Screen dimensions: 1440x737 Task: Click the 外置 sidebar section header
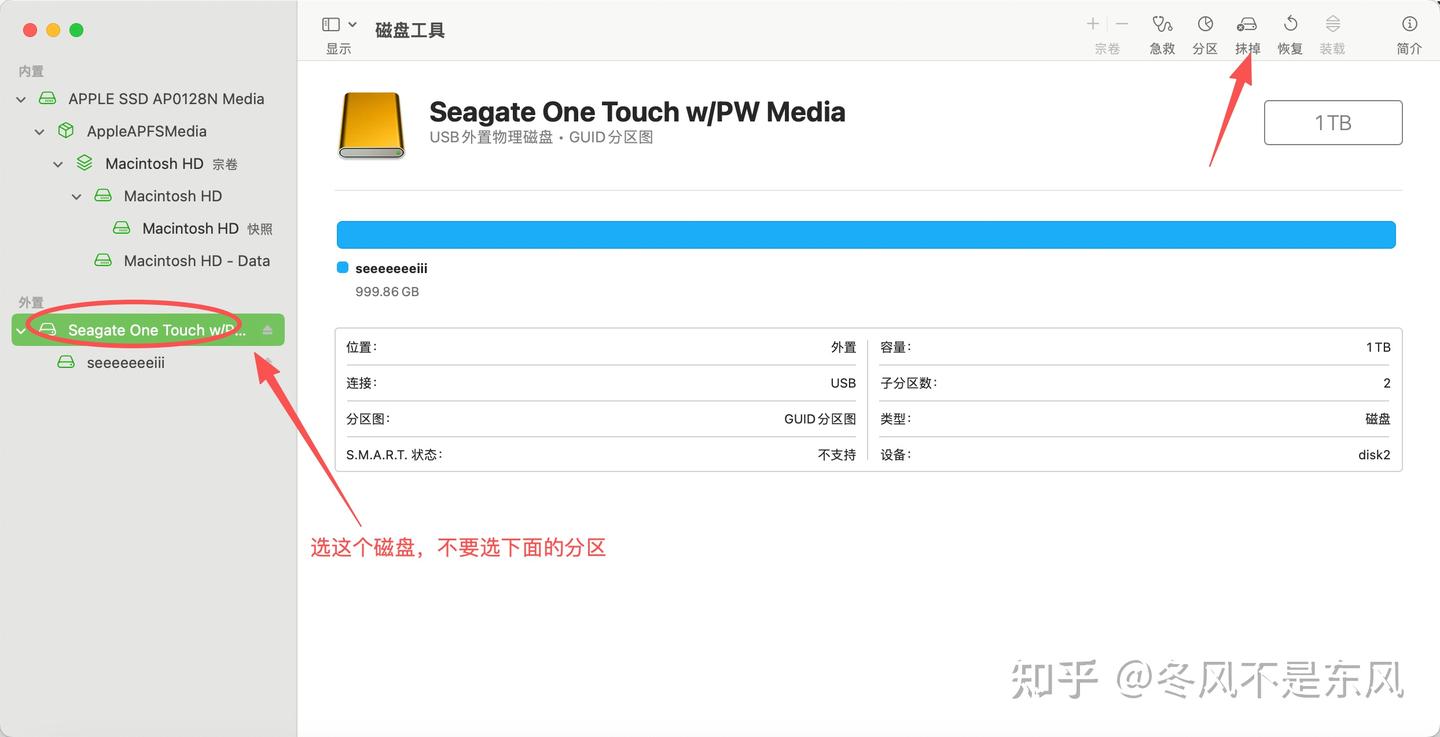click(31, 302)
